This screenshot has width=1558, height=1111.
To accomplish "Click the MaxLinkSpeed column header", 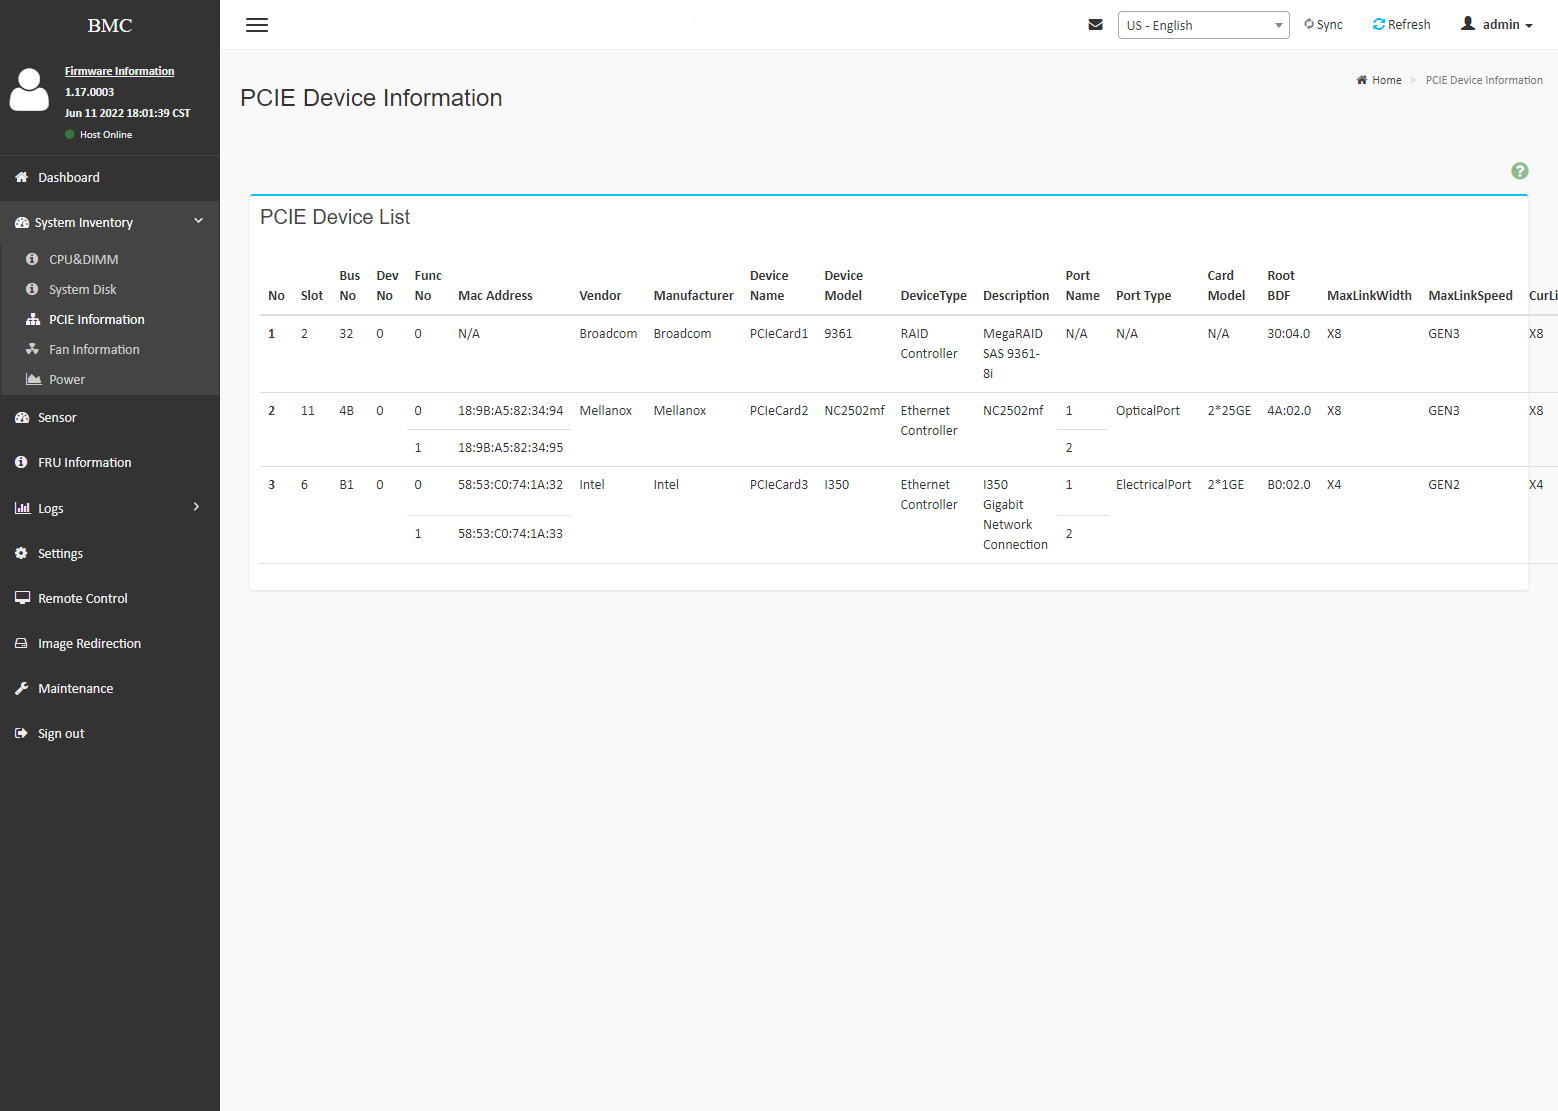I will pyautogui.click(x=1470, y=295).
